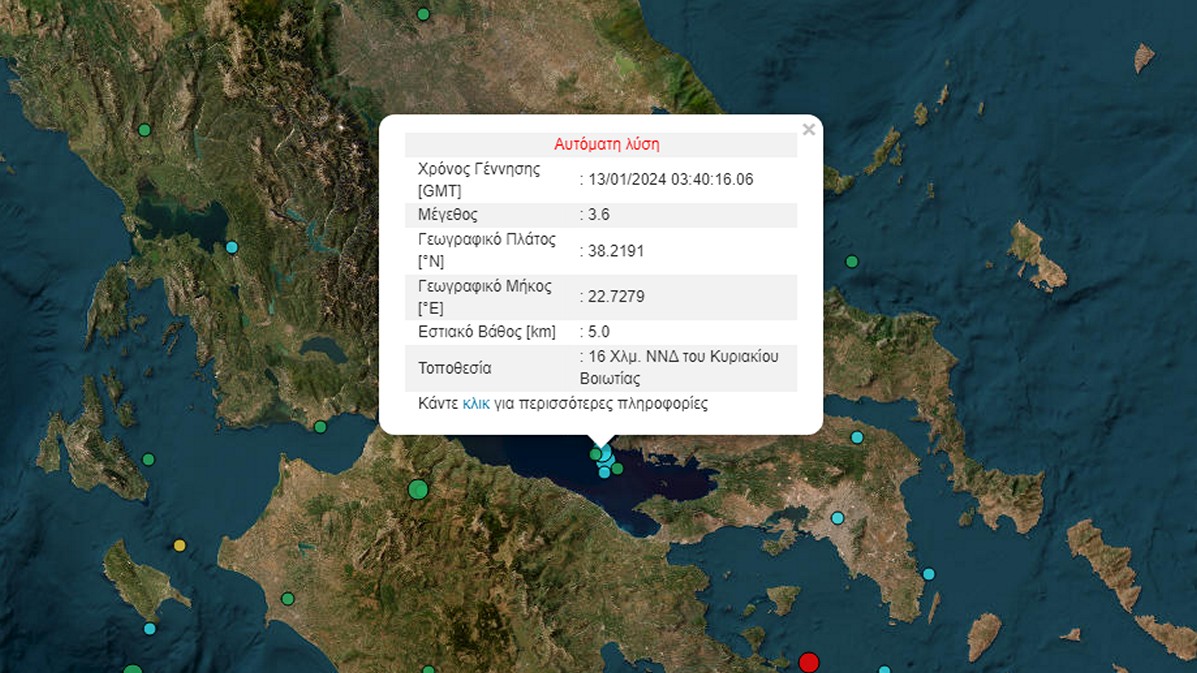Open the 'κλικ' link for more information
Image resolution: width=1197 pixels, height=673 pixels.
point(475,404)
